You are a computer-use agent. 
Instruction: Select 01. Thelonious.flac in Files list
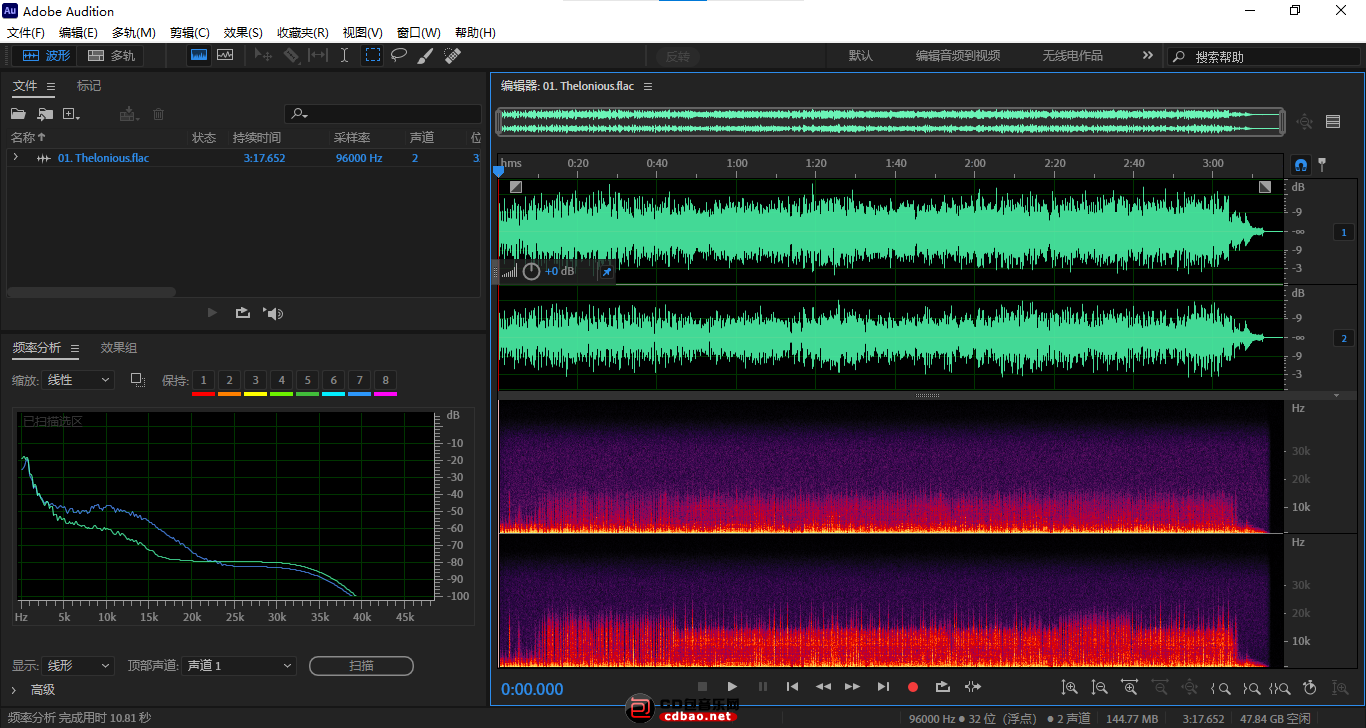coord(103,158)
